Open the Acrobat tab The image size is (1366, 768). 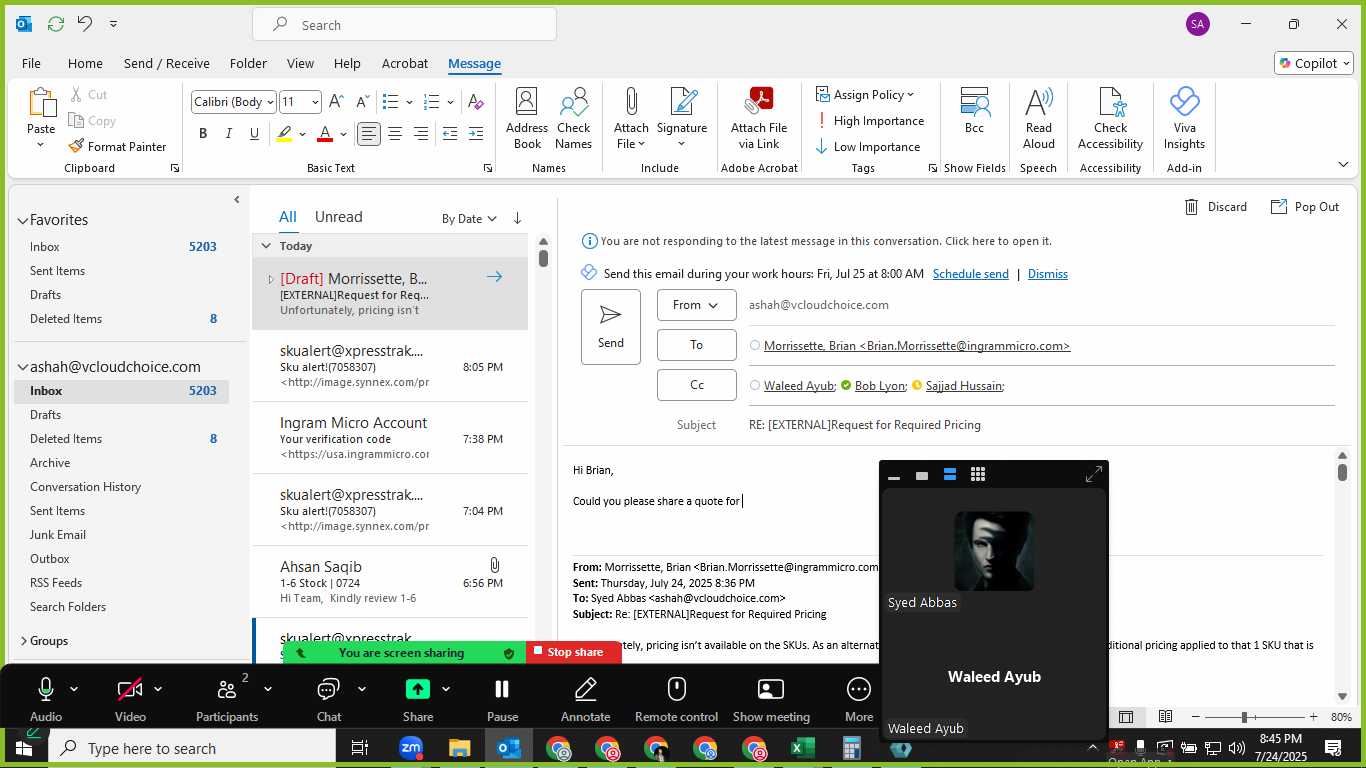405,63
